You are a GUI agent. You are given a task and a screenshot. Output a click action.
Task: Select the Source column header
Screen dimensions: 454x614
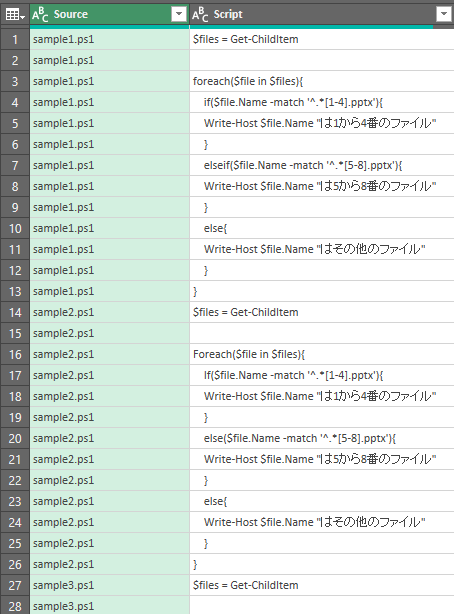[110, 14]
